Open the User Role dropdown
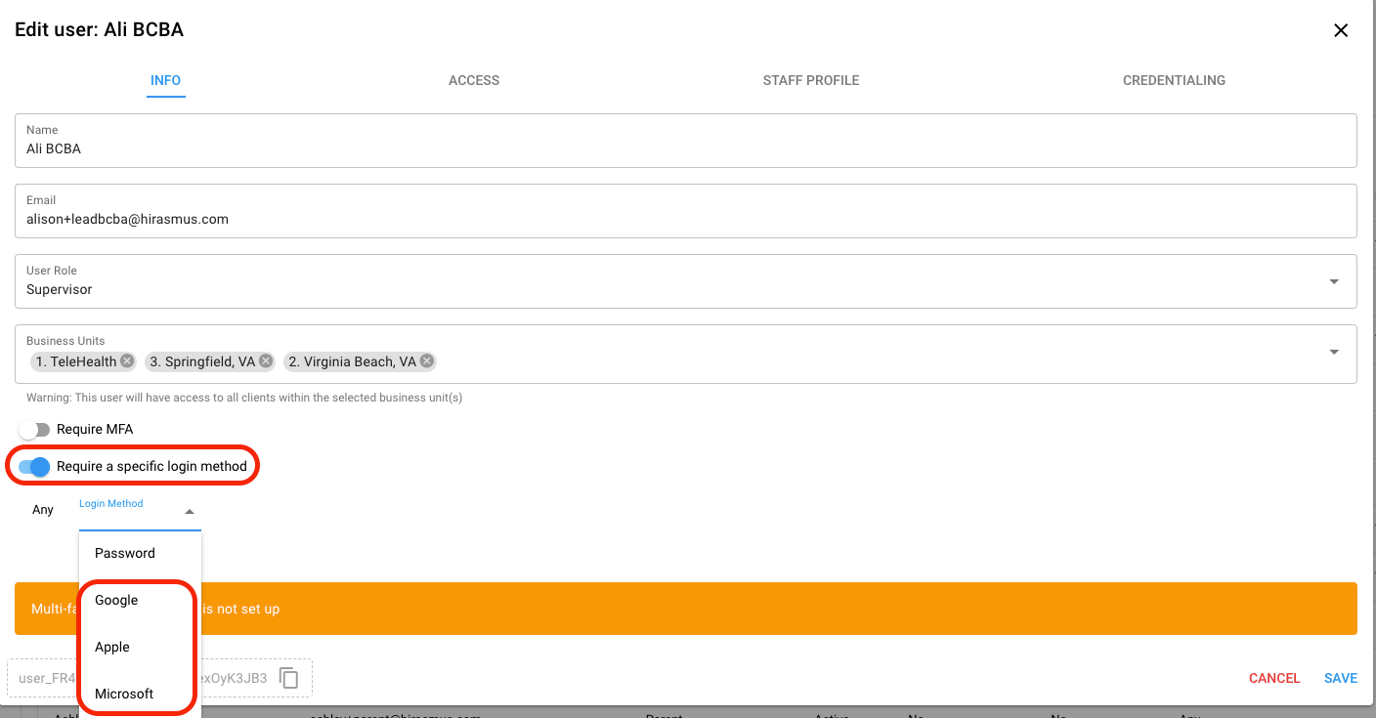The width and height of the screenshot is (1376, 718). 1333,281
